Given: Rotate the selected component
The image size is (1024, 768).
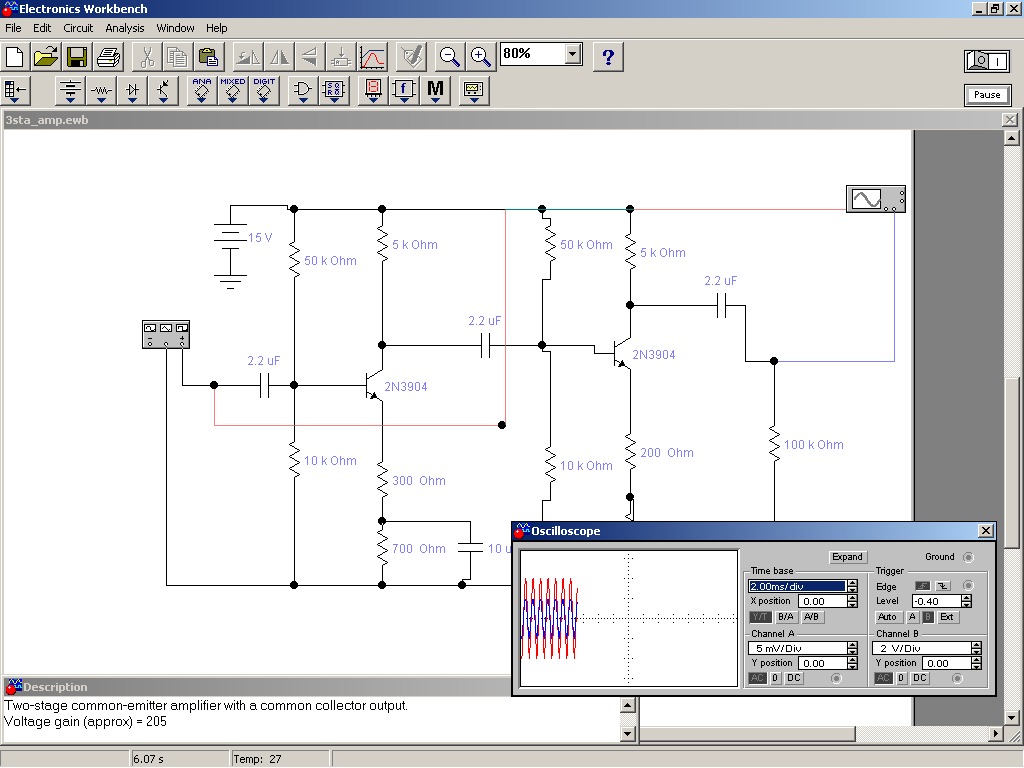Looking at the screenshot, I should (247, 57).
